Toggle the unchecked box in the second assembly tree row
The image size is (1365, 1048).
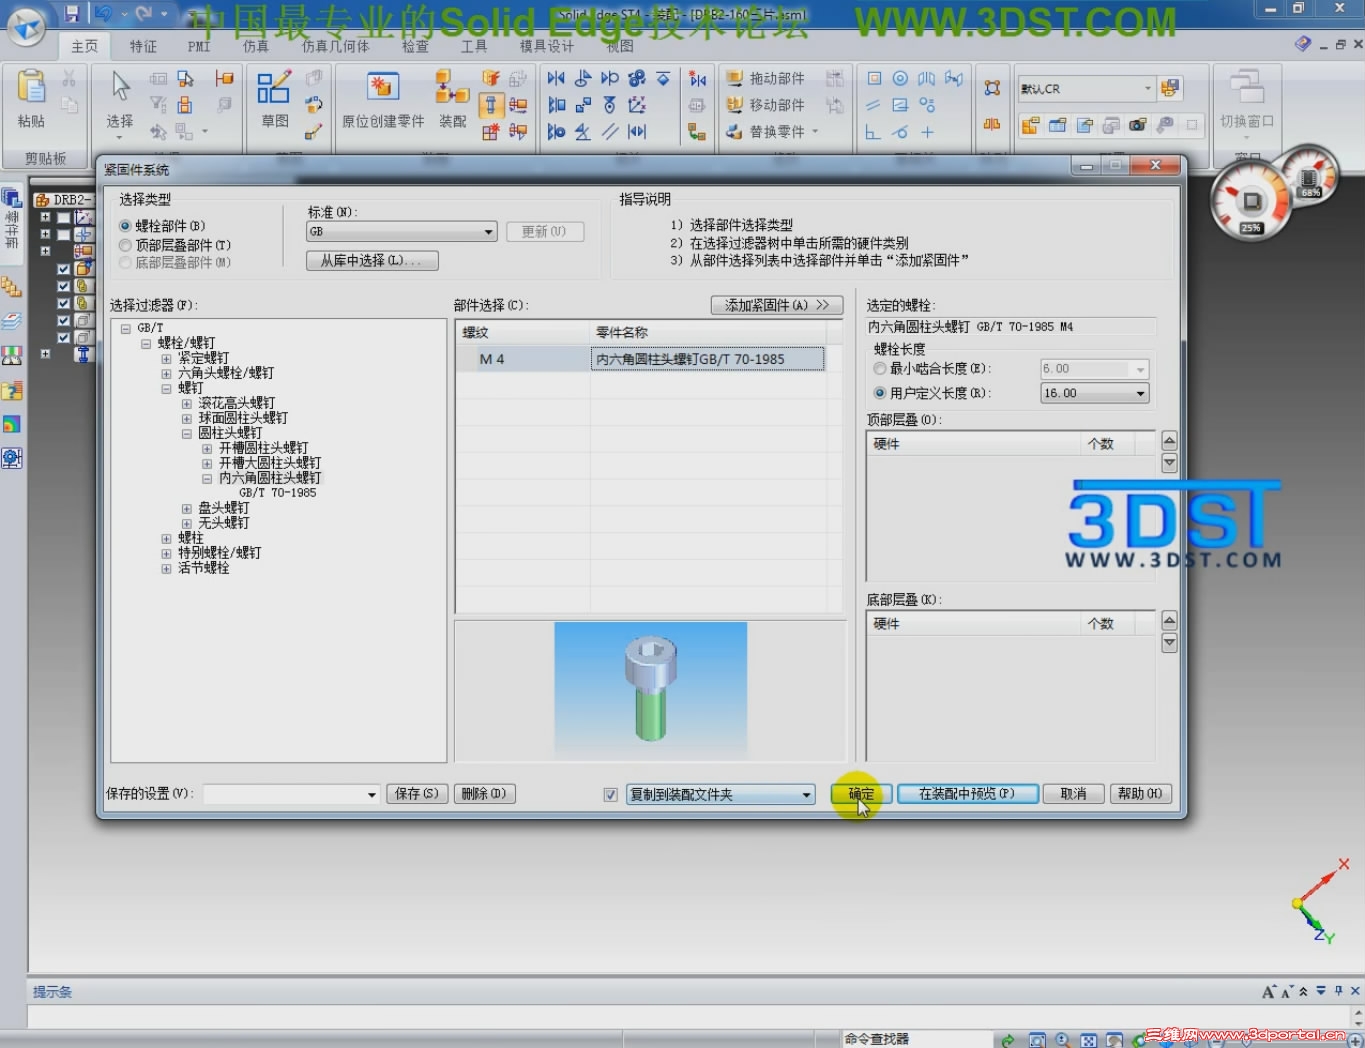[63, 234]
